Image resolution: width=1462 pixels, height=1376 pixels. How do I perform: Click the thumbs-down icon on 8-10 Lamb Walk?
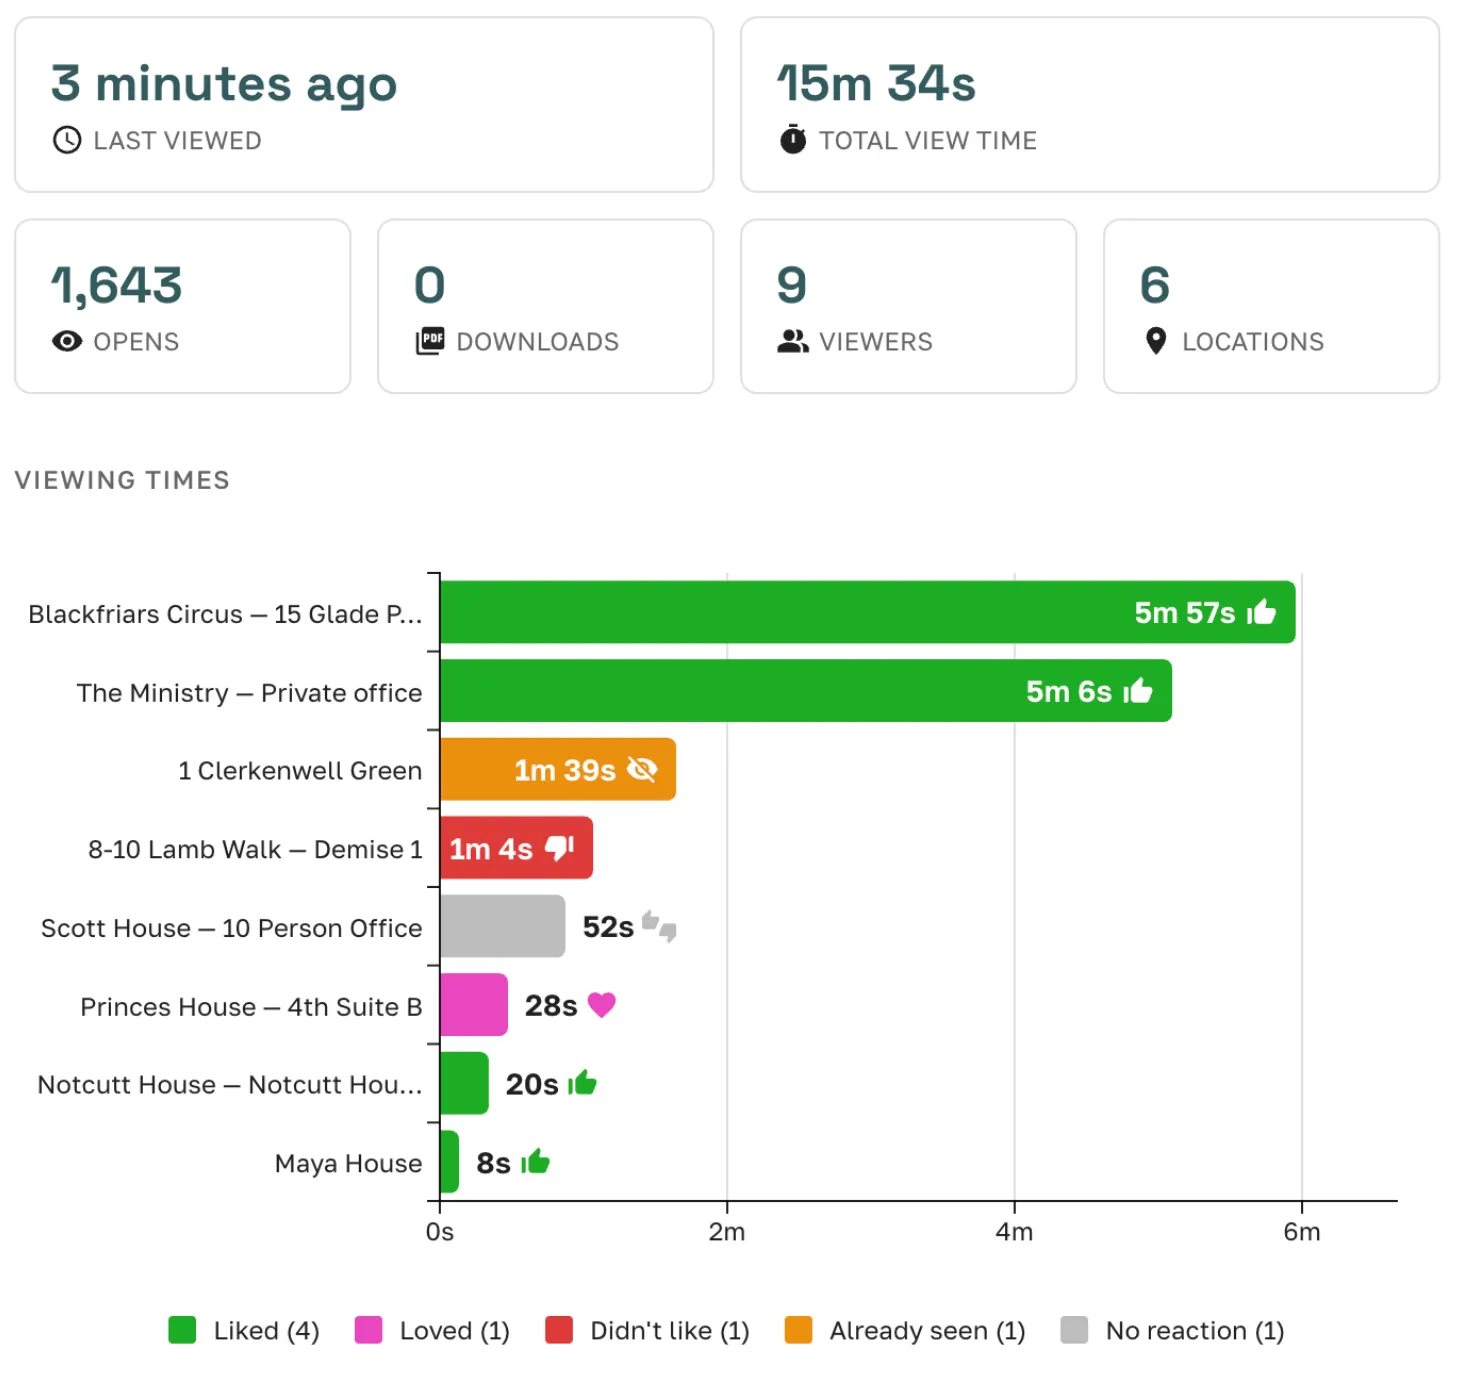(x=560, y=848)
